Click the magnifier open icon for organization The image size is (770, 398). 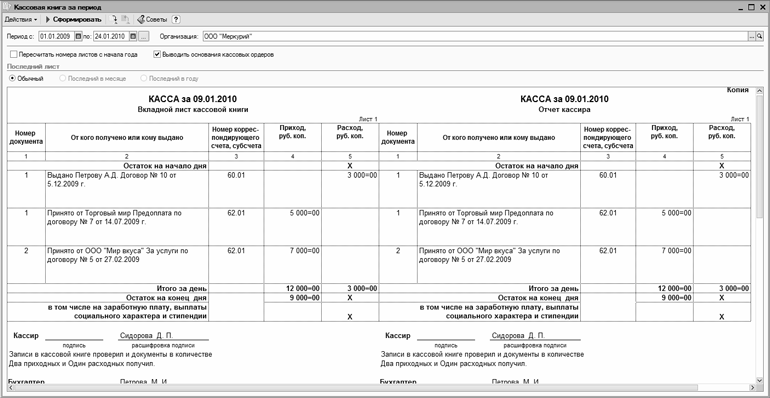[759, 36]
